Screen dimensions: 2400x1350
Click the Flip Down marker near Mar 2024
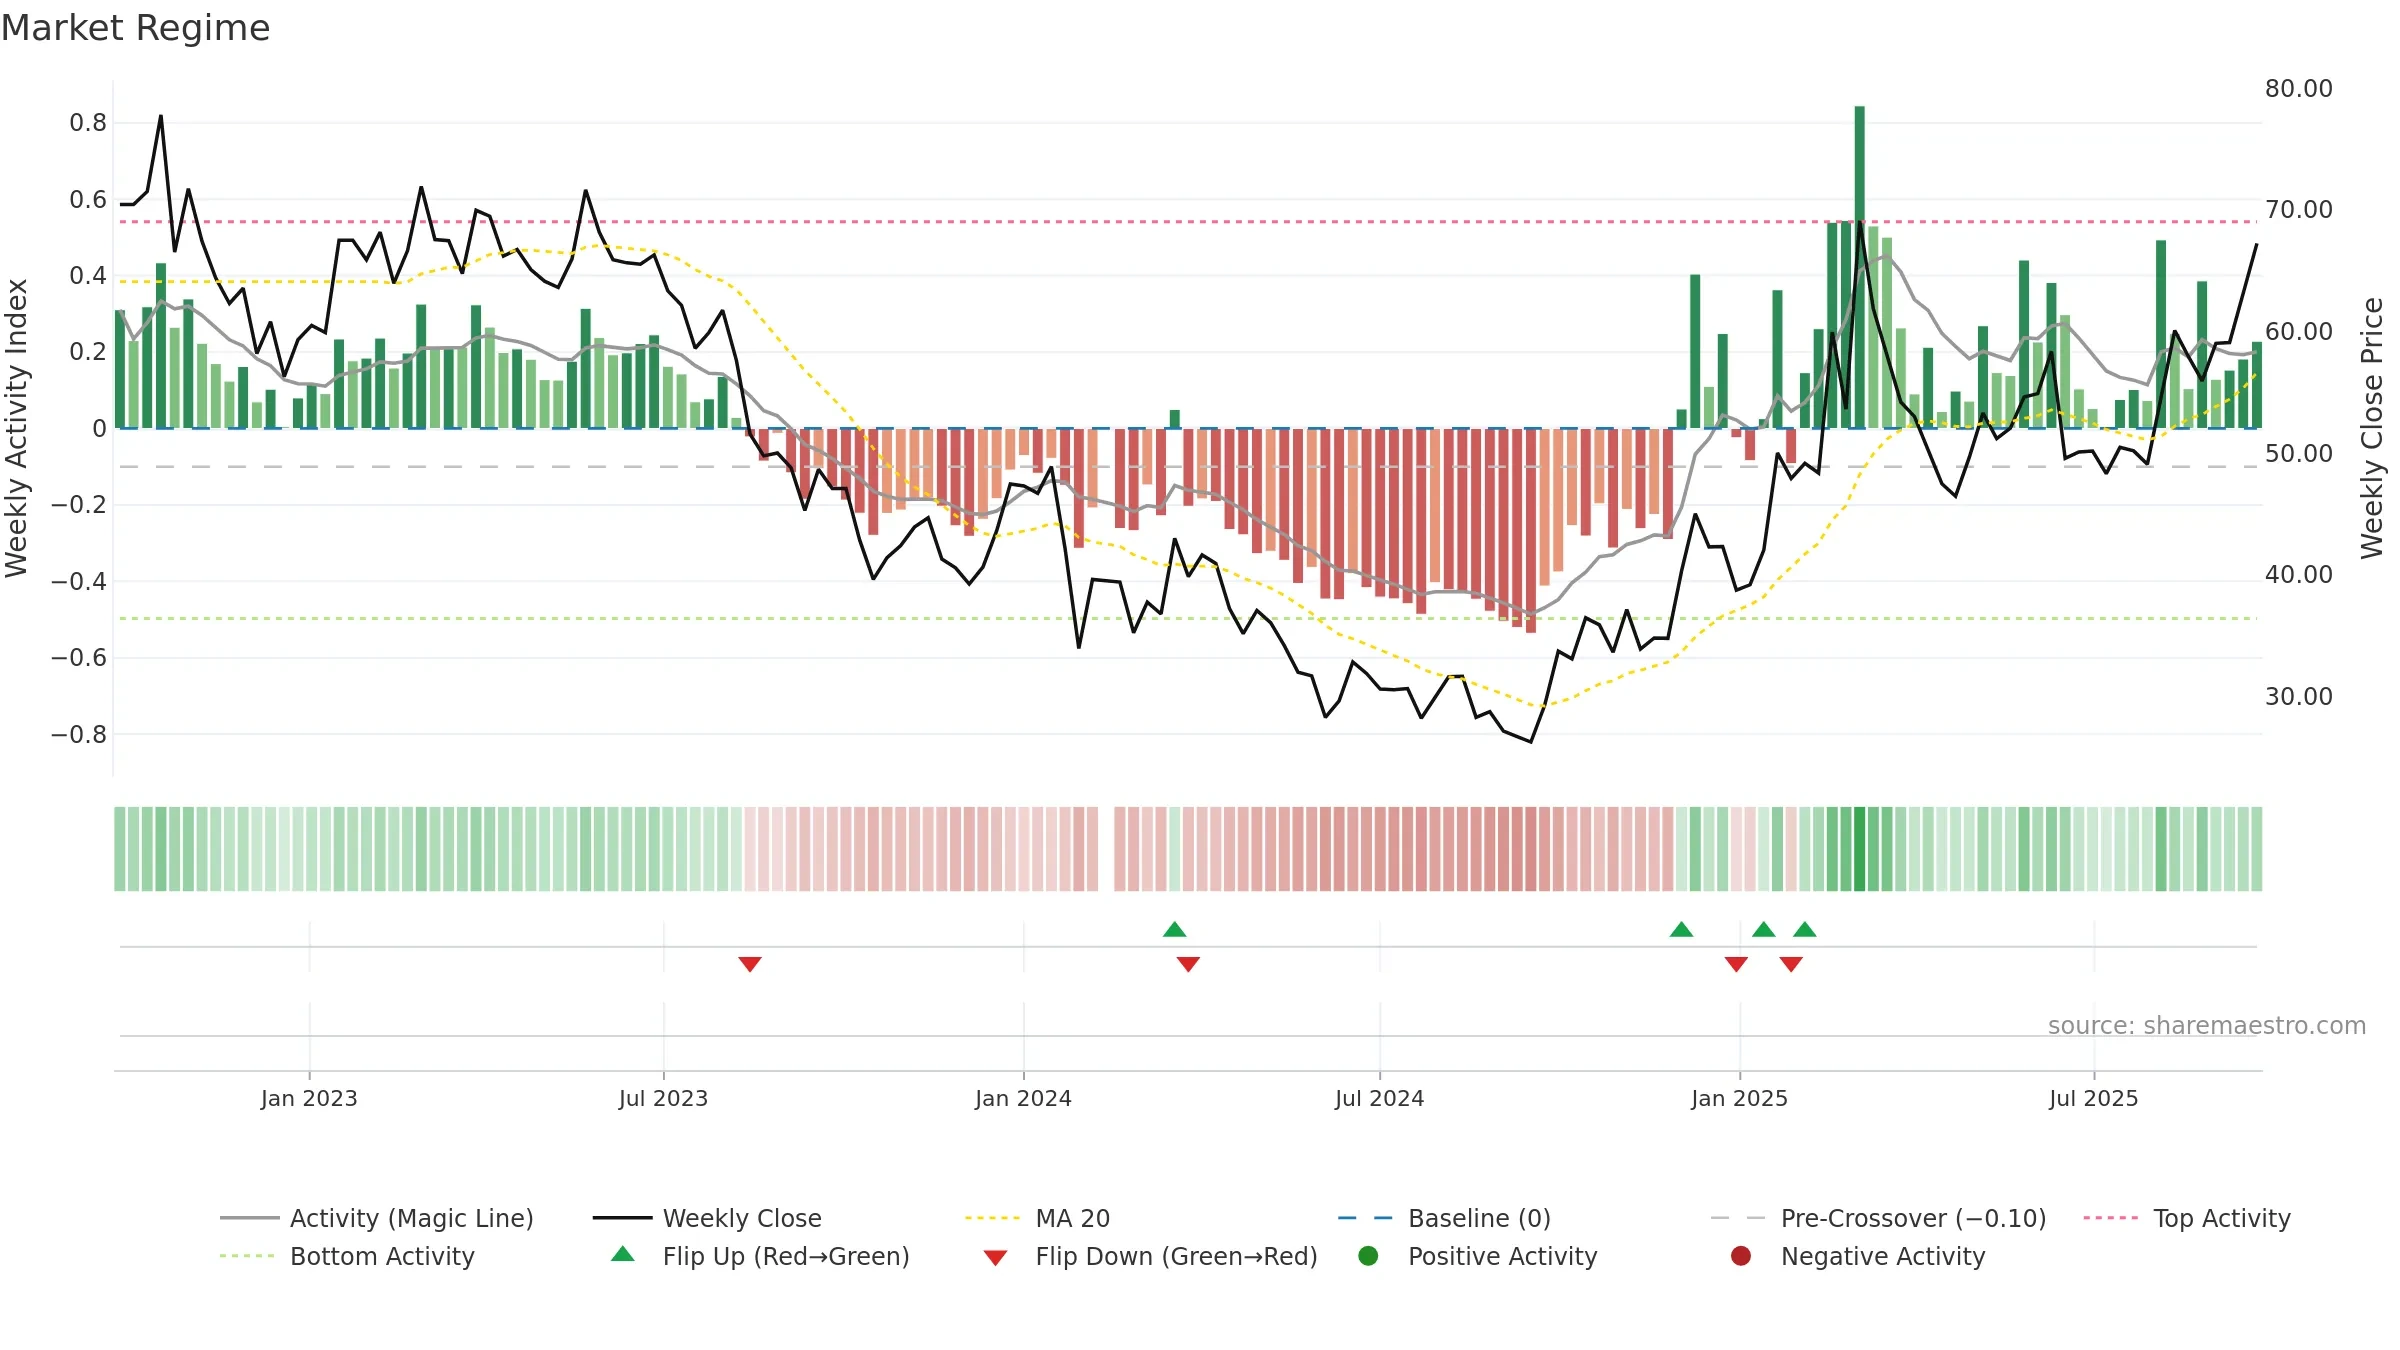[x=1188, y=964]
